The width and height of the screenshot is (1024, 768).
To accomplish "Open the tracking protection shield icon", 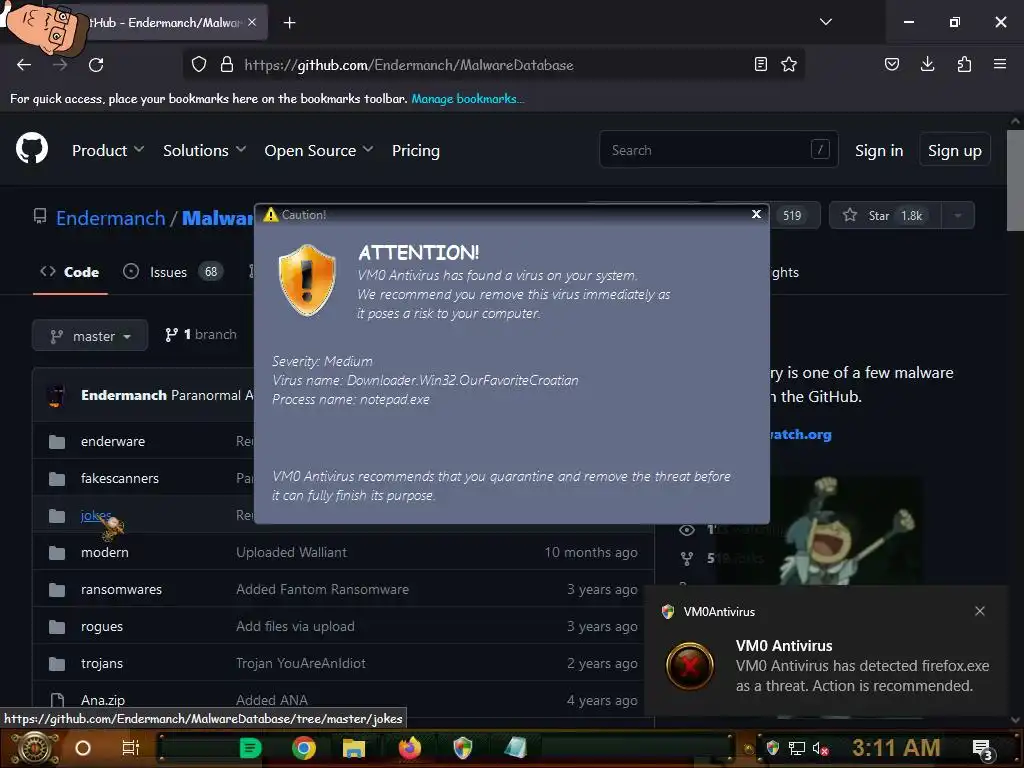I will click(x=199, y=65).
